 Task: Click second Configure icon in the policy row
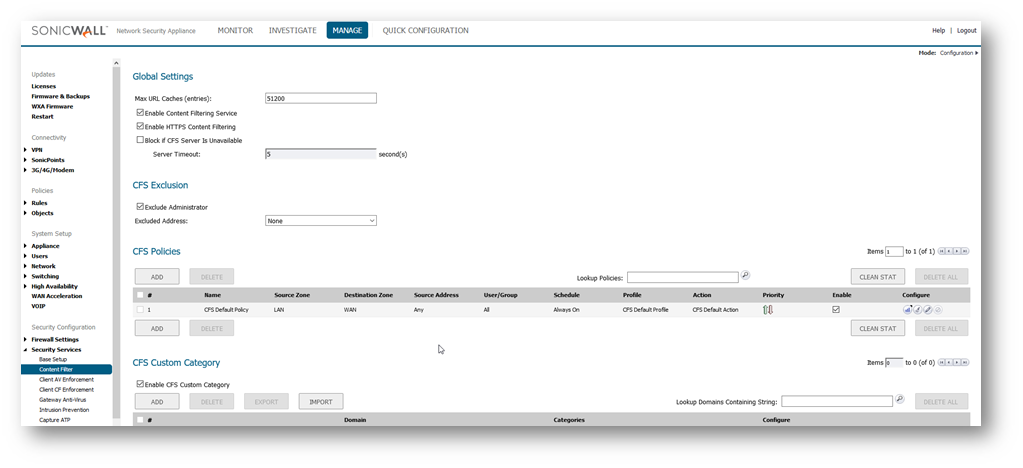click(918, 310)
